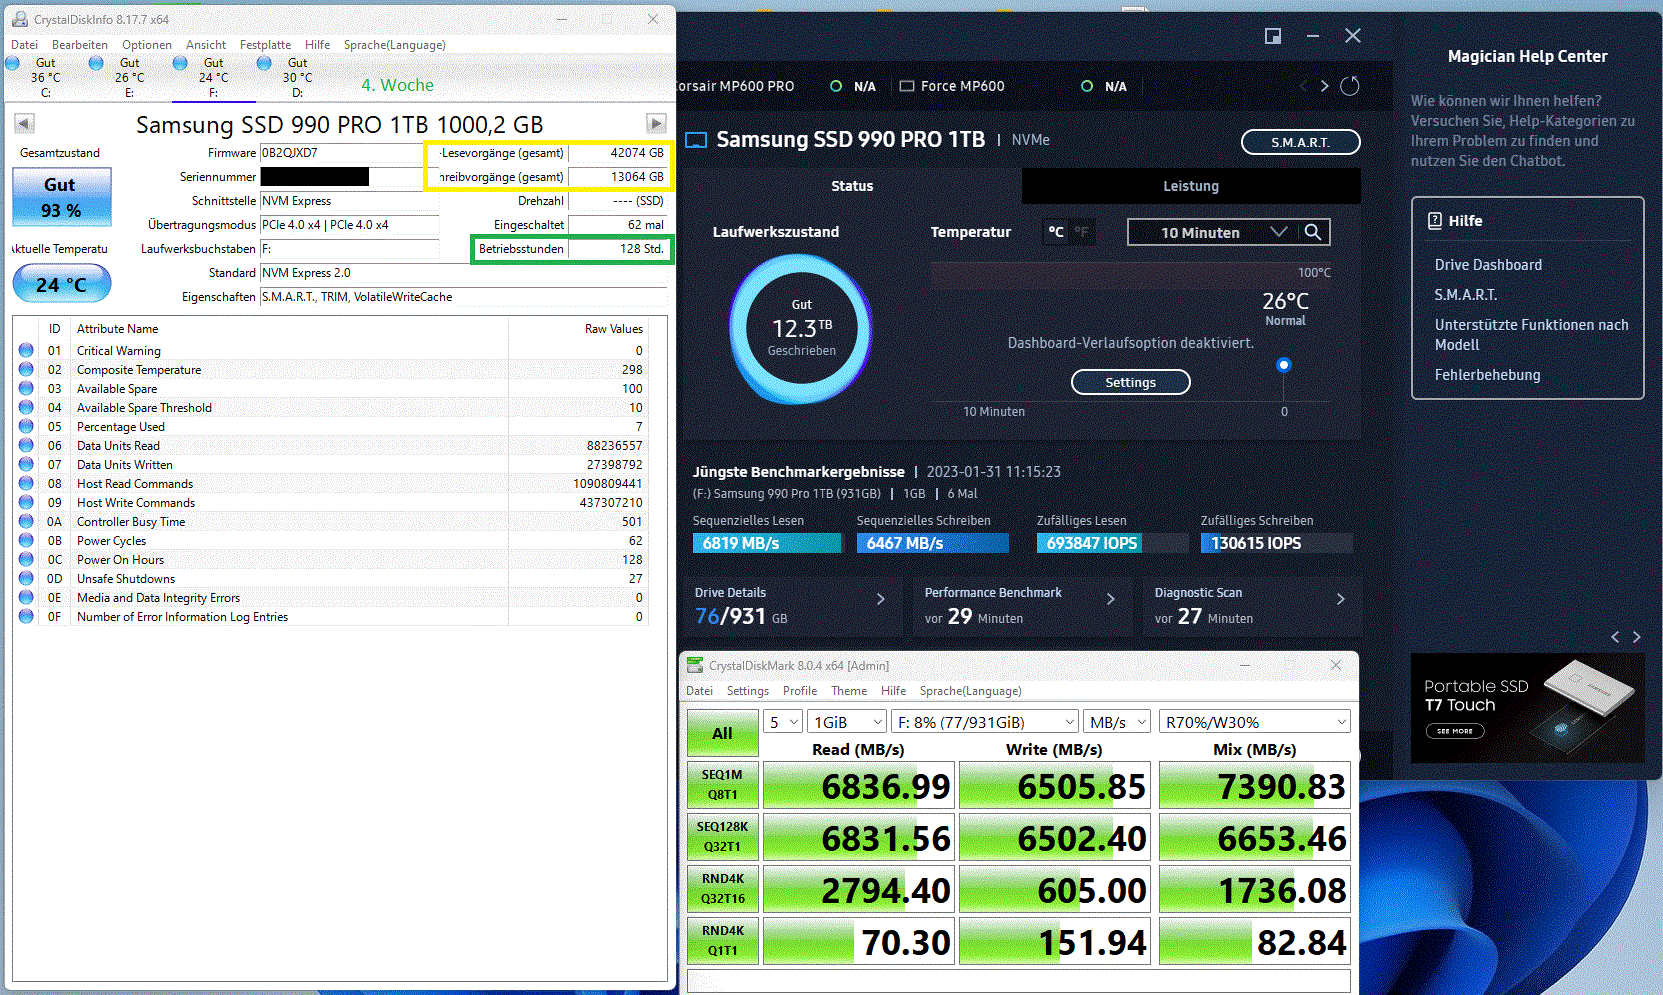Click the Data Units Written status orb

tap(26, 464)
